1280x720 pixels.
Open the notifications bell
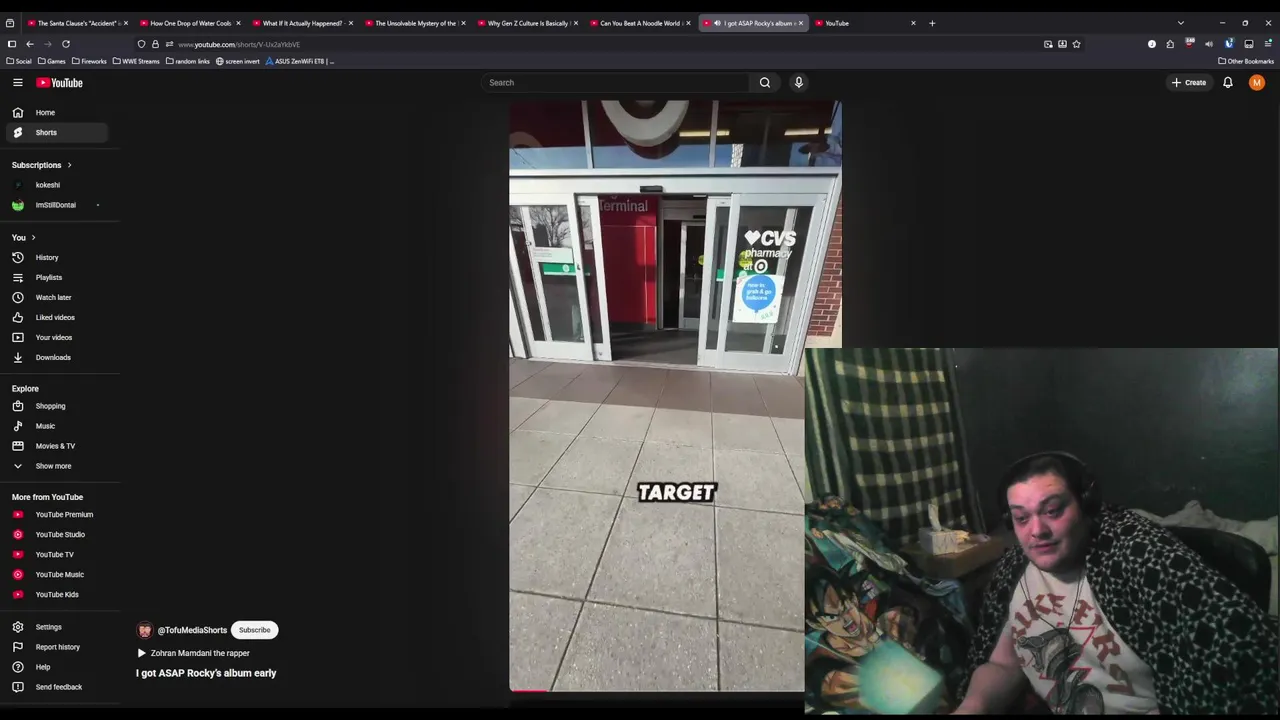pos(1228,82)
